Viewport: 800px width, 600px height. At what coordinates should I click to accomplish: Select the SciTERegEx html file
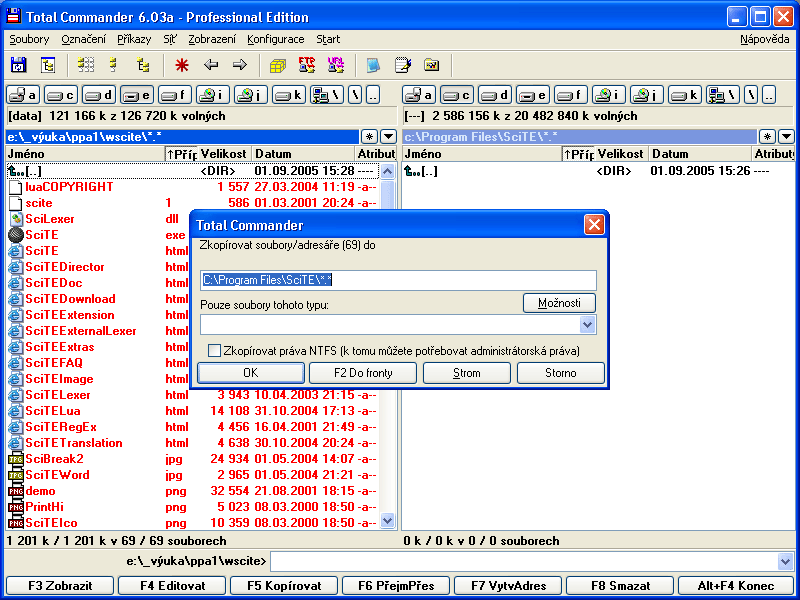pos(193,427)
